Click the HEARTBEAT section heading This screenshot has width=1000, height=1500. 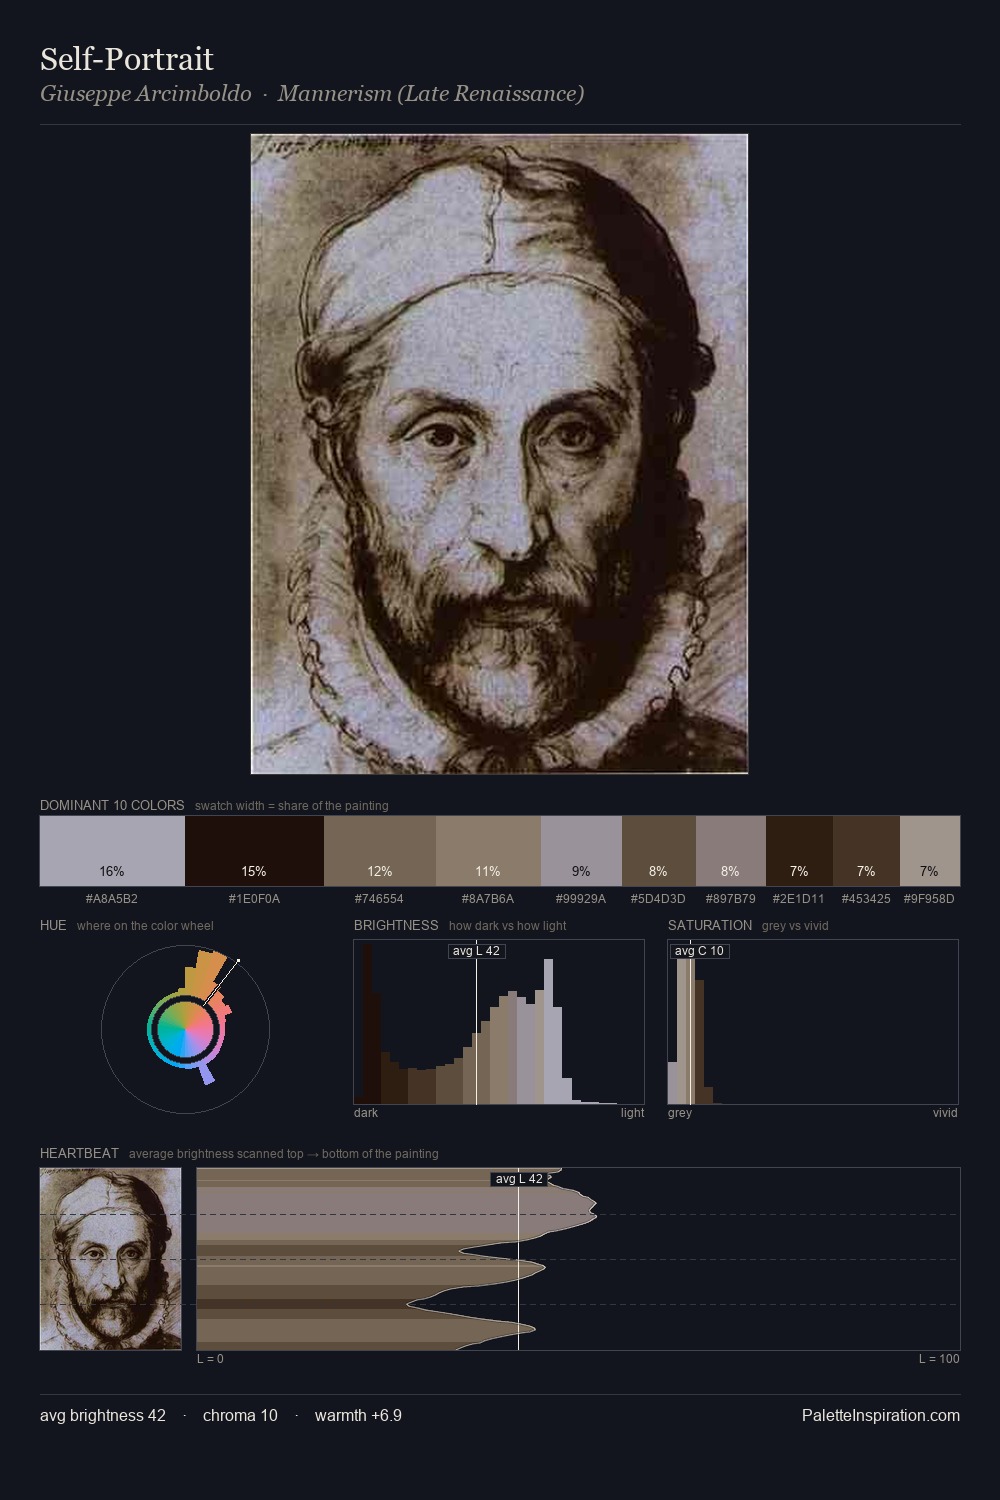(79, 1153)
